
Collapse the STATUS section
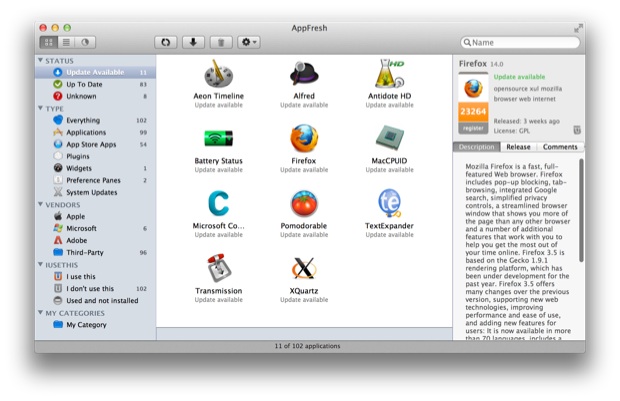tap(40, 61)
